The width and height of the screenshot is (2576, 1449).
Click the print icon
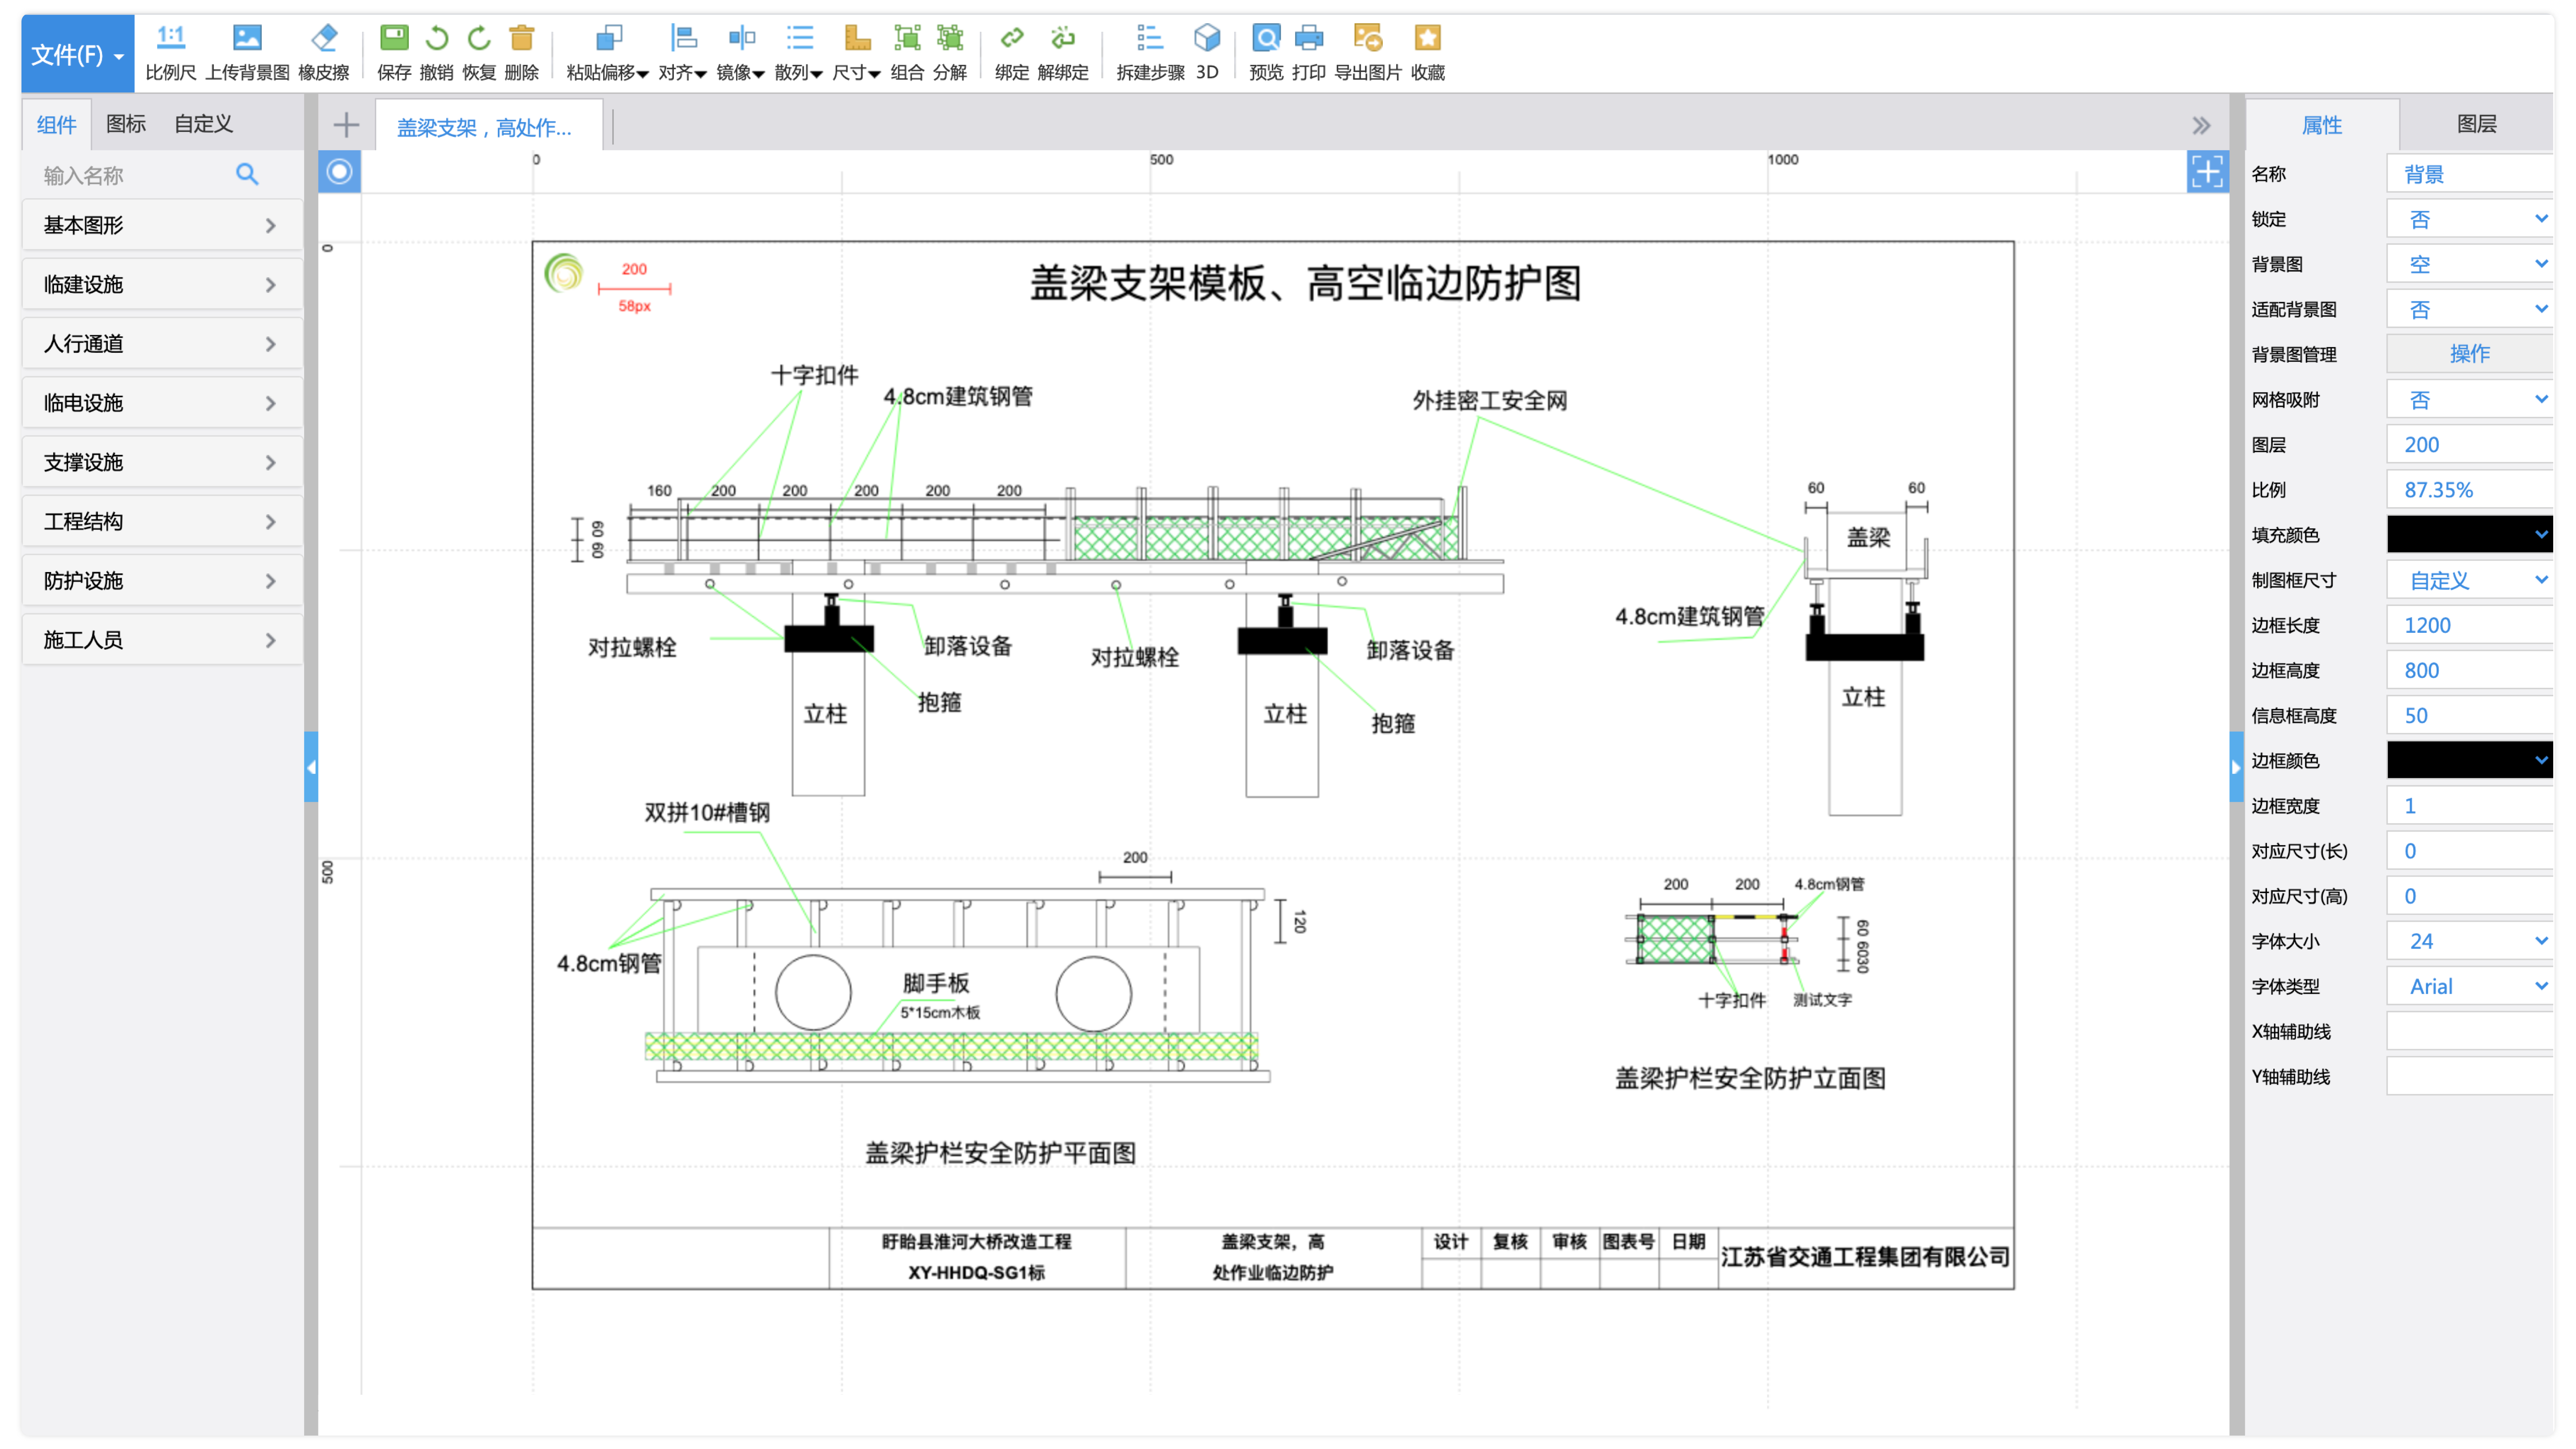[1308, 39]
